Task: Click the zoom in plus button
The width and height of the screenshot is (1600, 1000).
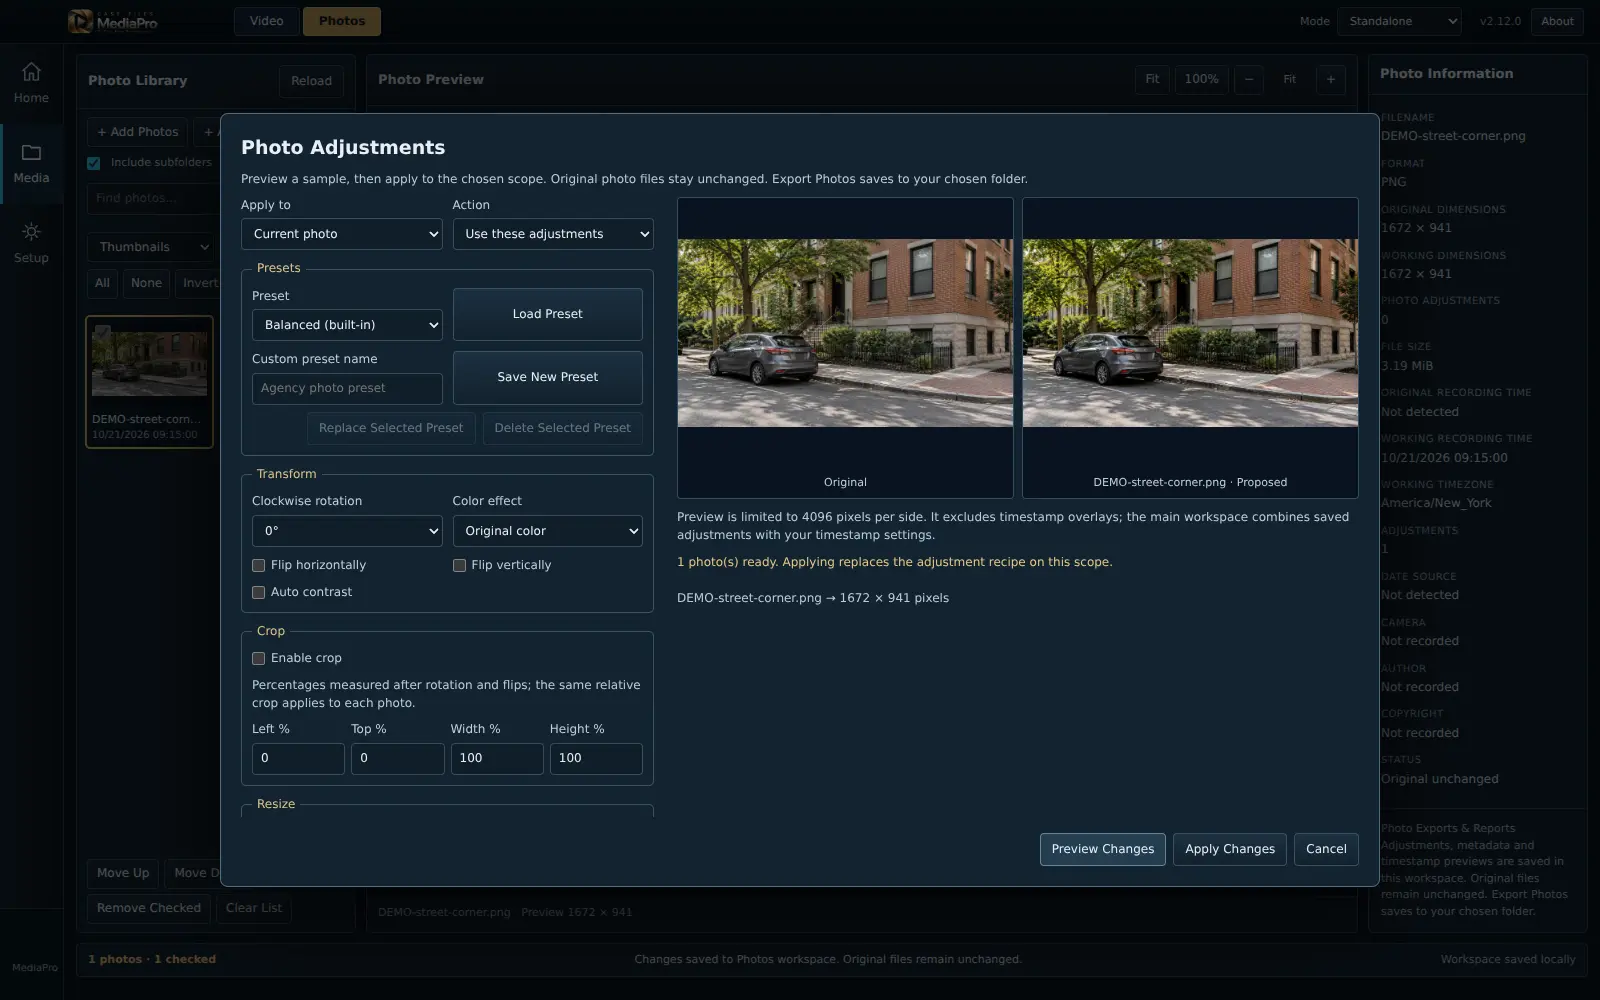Action: [x=1331, y=80]
